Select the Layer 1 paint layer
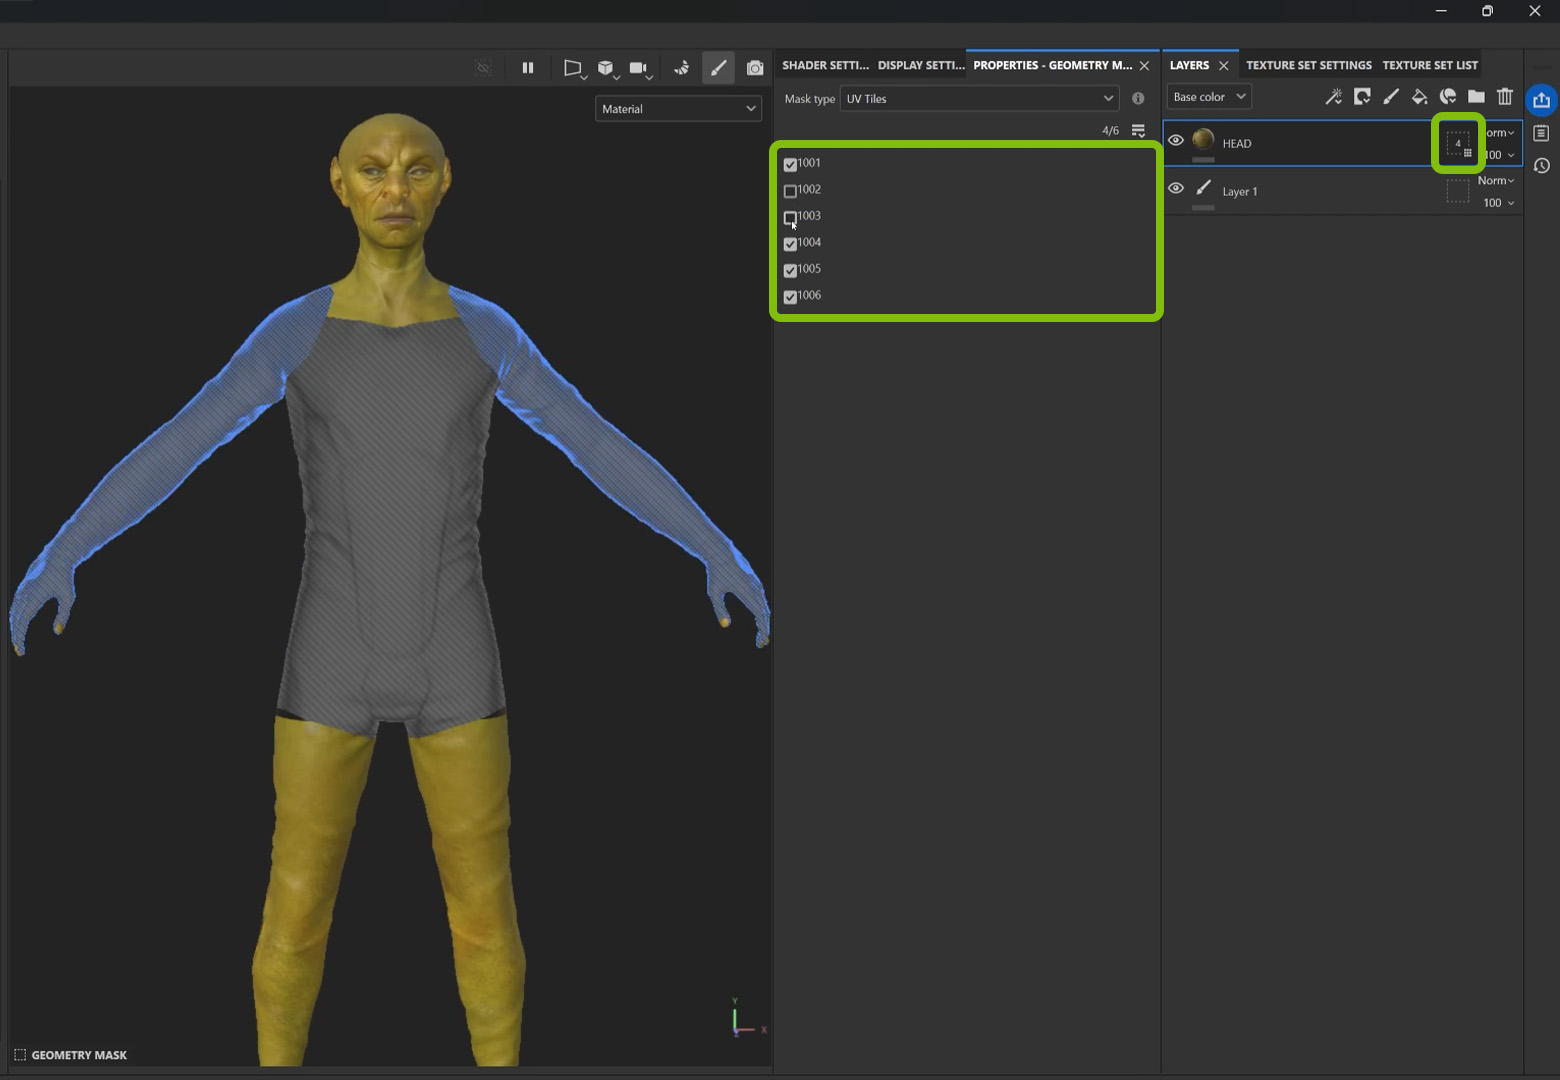Screen dimensions: 1560x1080 click(1240, 192)
